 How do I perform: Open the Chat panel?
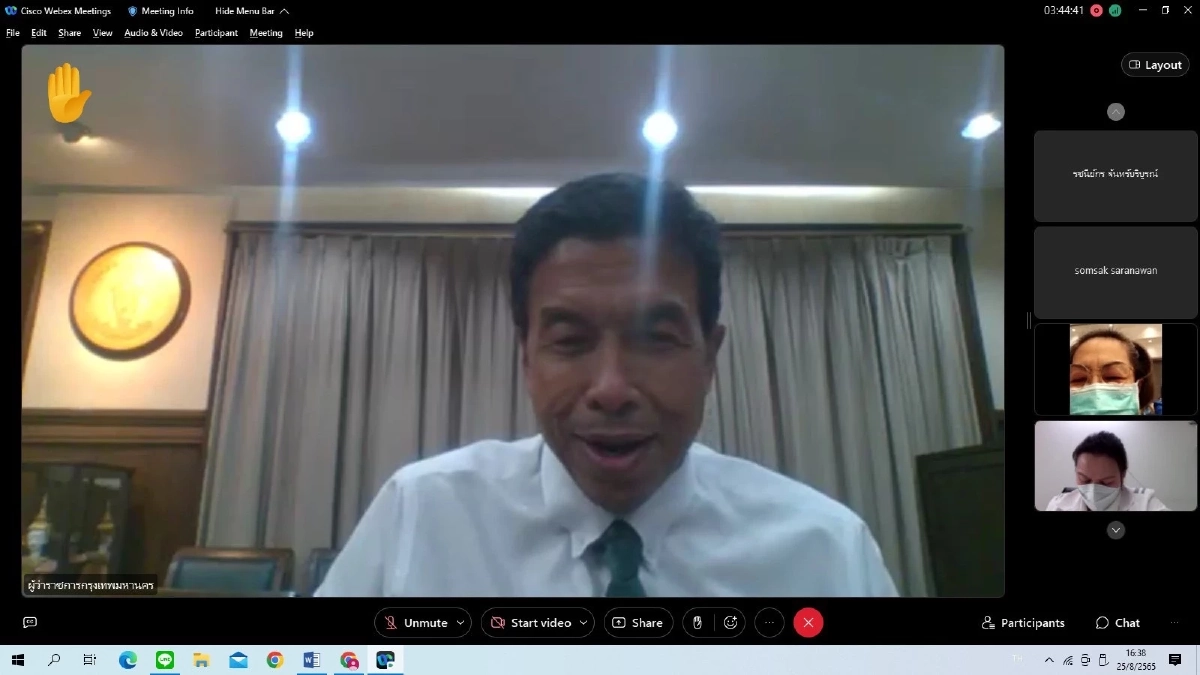click(x=1117, y=623)
